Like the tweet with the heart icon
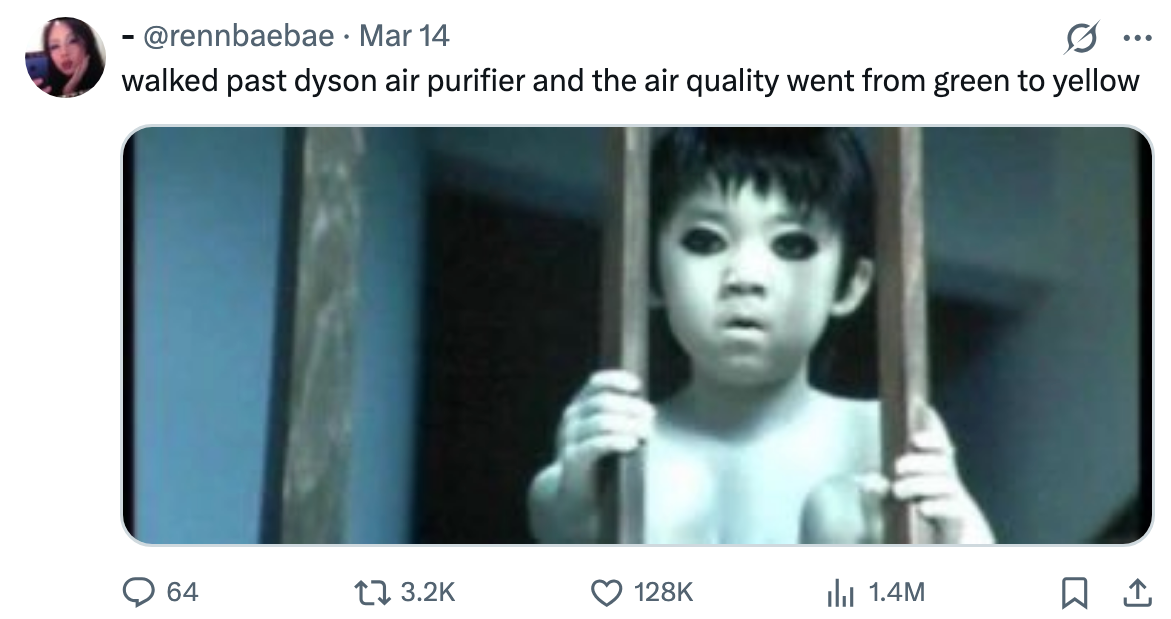This screenshot has height=619, width=1171. 606,593
